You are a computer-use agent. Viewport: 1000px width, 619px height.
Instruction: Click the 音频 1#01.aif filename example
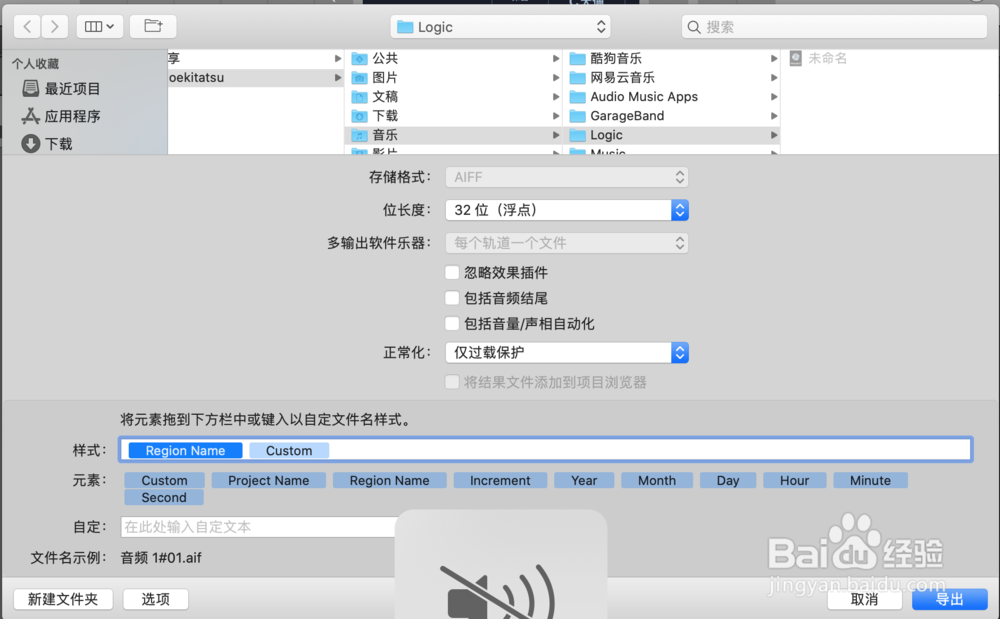click(161, 558)
